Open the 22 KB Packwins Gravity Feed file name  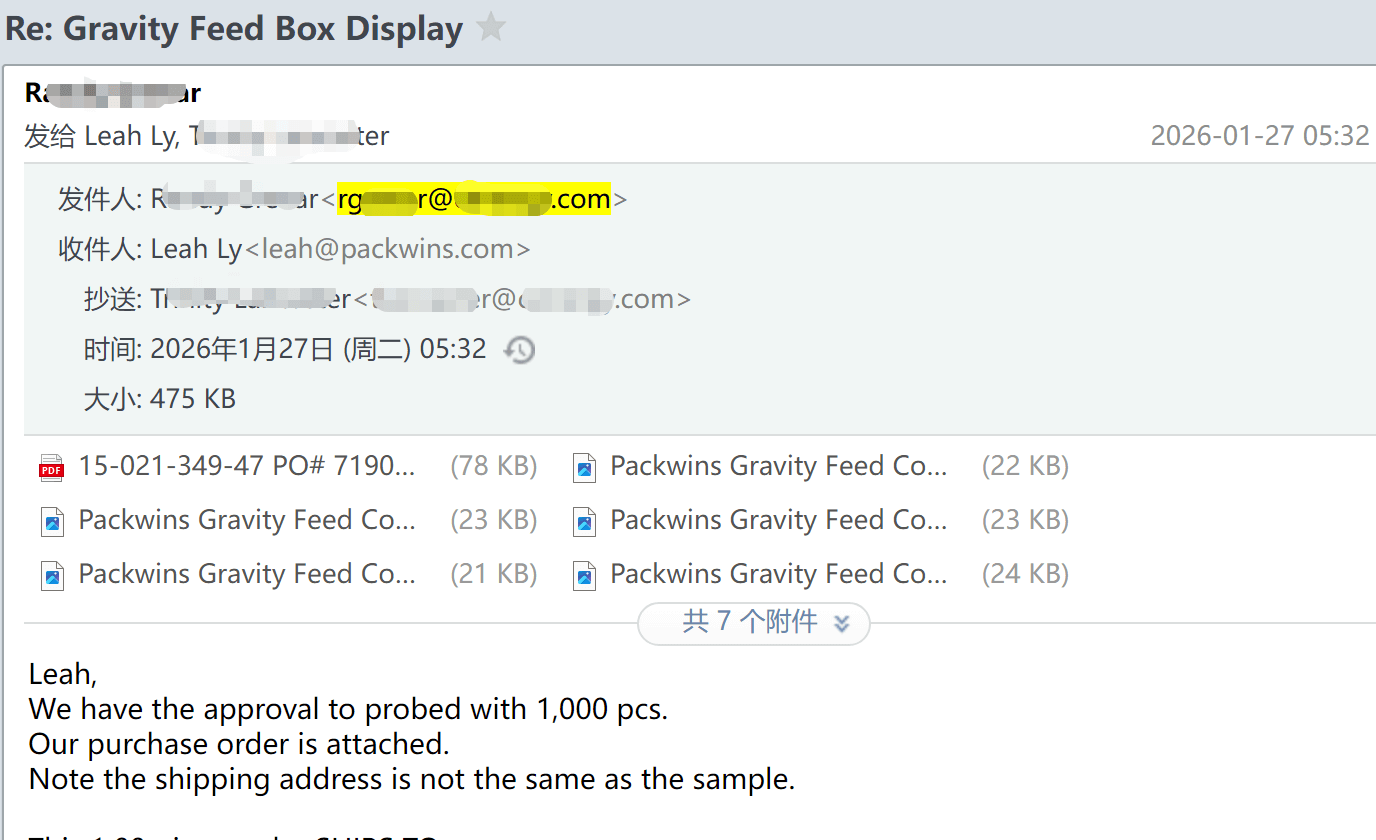(x=778, y=466)
